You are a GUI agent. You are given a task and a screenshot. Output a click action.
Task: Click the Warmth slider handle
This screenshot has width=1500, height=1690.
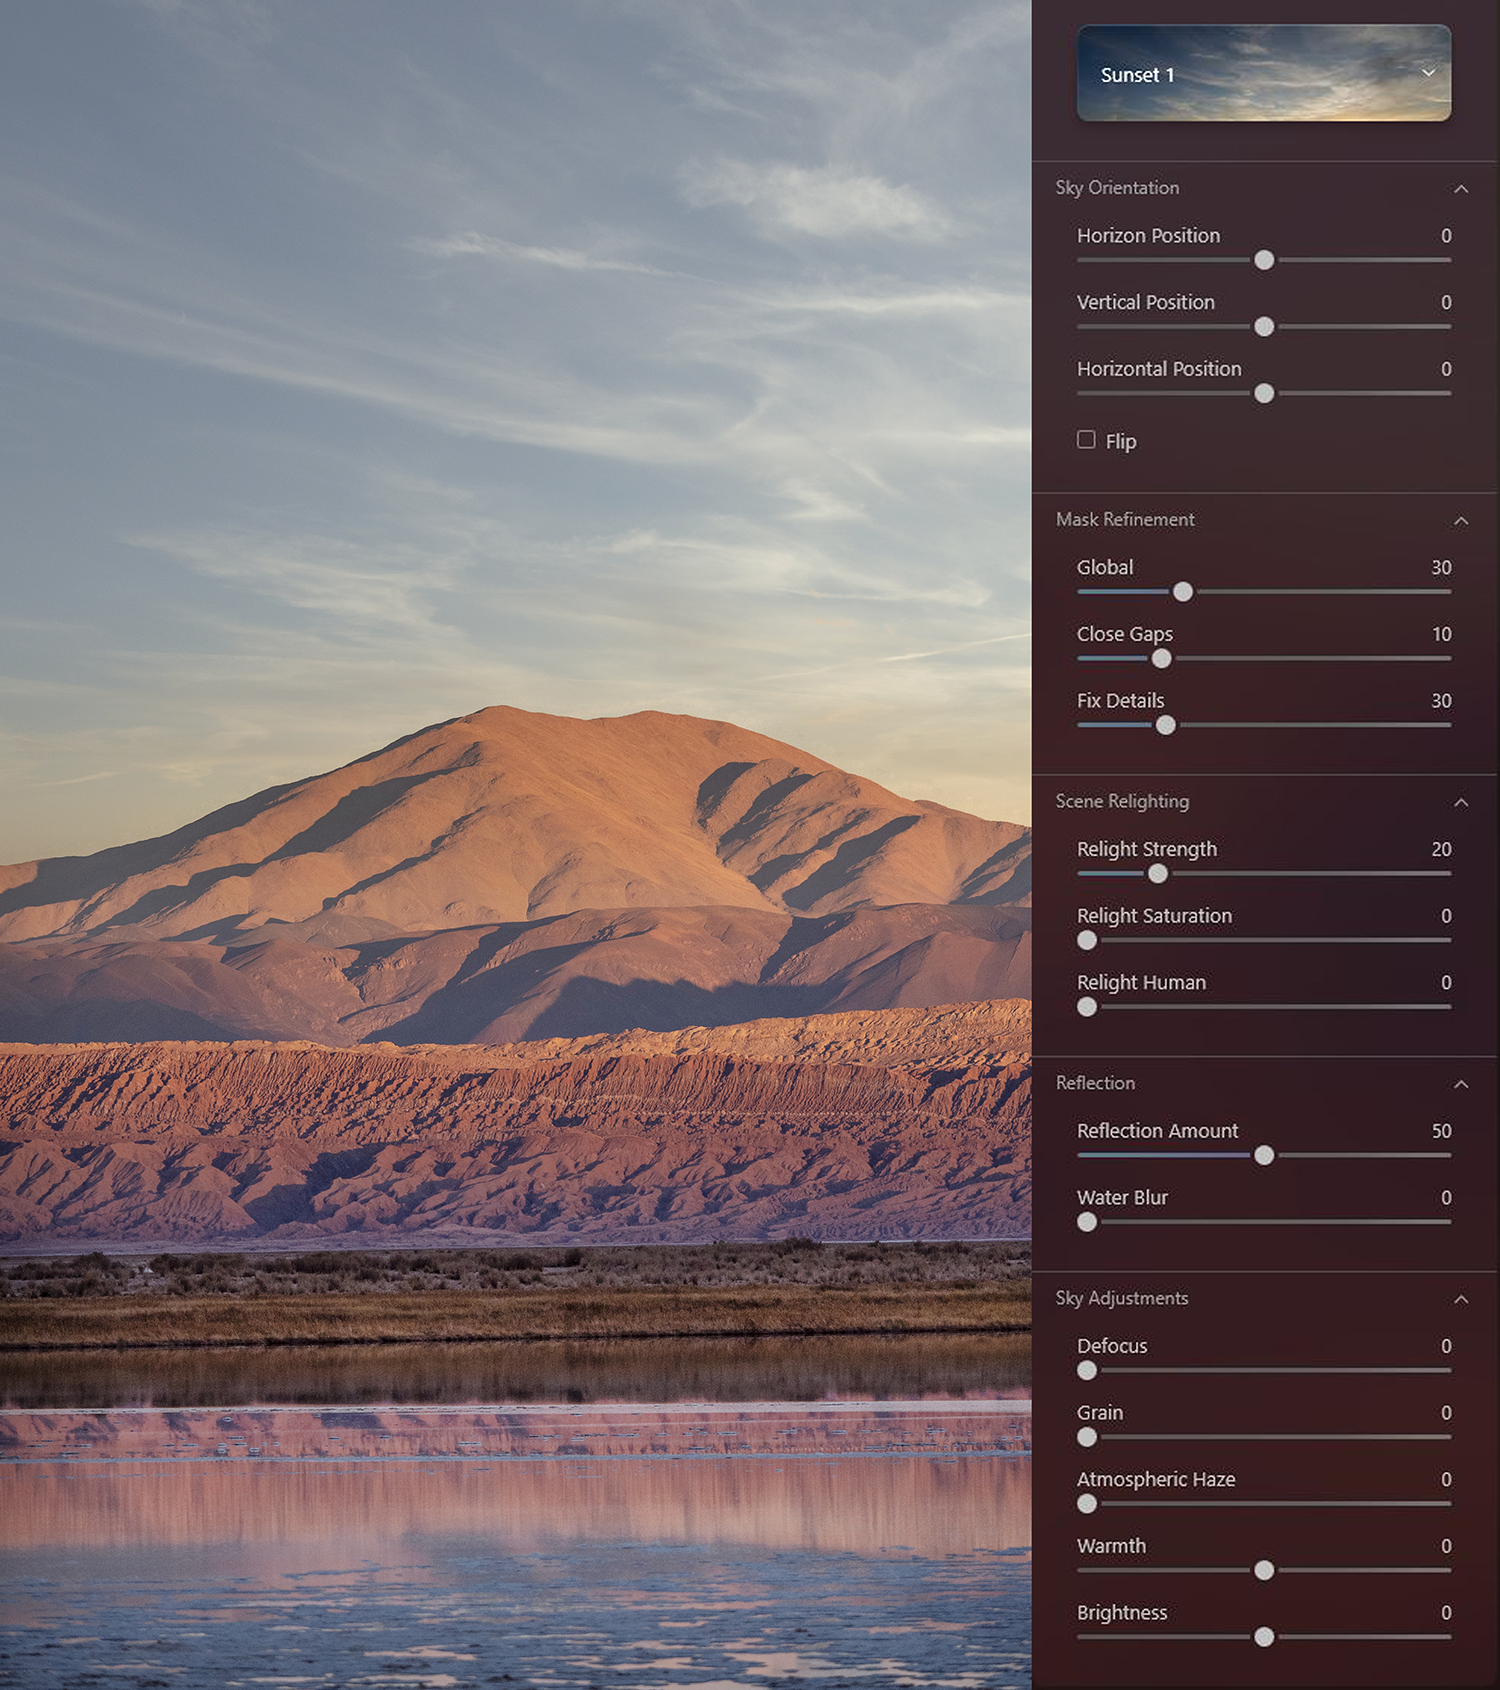[1264, 1571]
